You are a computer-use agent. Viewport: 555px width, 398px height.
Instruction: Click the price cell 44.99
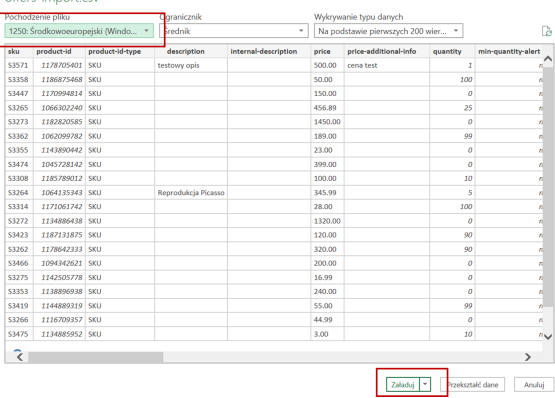point(327,320)
